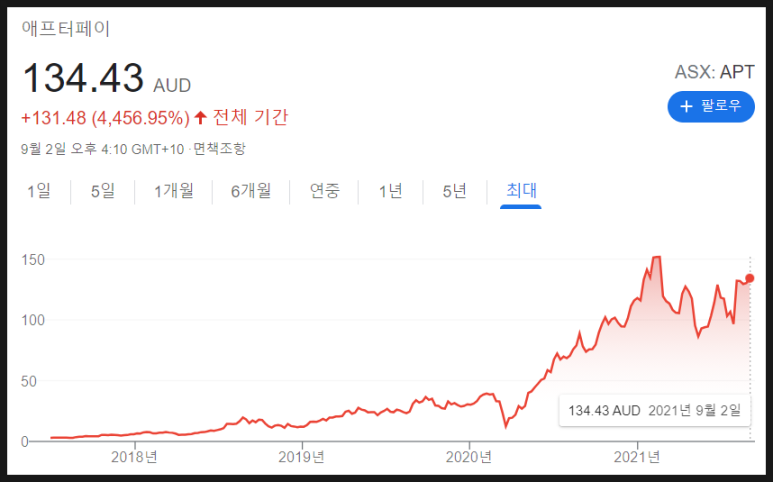Show the 1년 range chart

(x=390, y=191)
